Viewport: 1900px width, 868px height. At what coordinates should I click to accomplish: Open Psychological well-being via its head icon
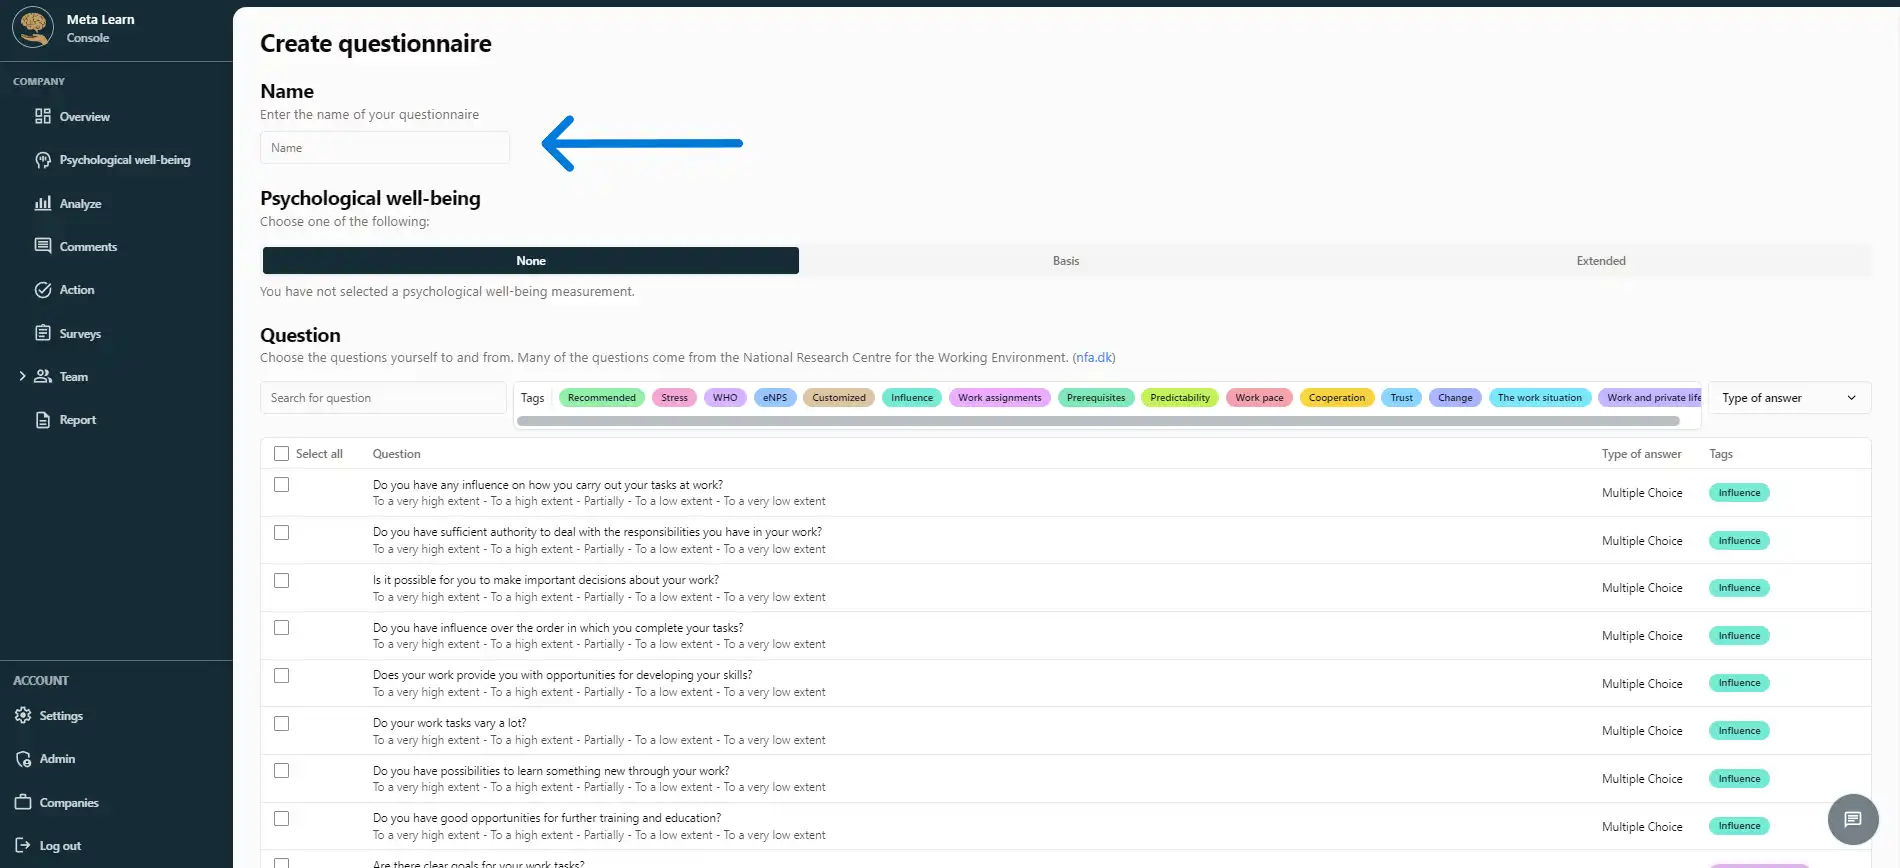click(x=42, y=160)
